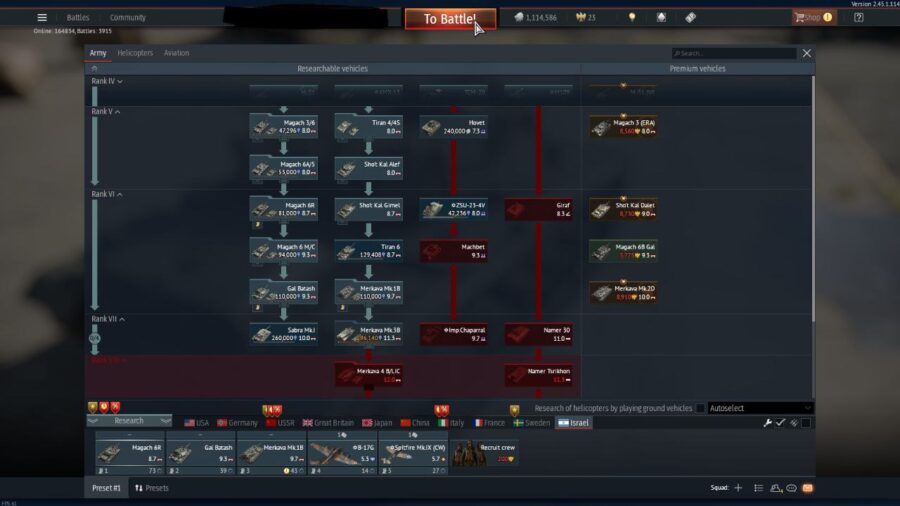The image size is (900, 506).
Task: Select the Shot Kal Gimel tank
Action: 368,209
